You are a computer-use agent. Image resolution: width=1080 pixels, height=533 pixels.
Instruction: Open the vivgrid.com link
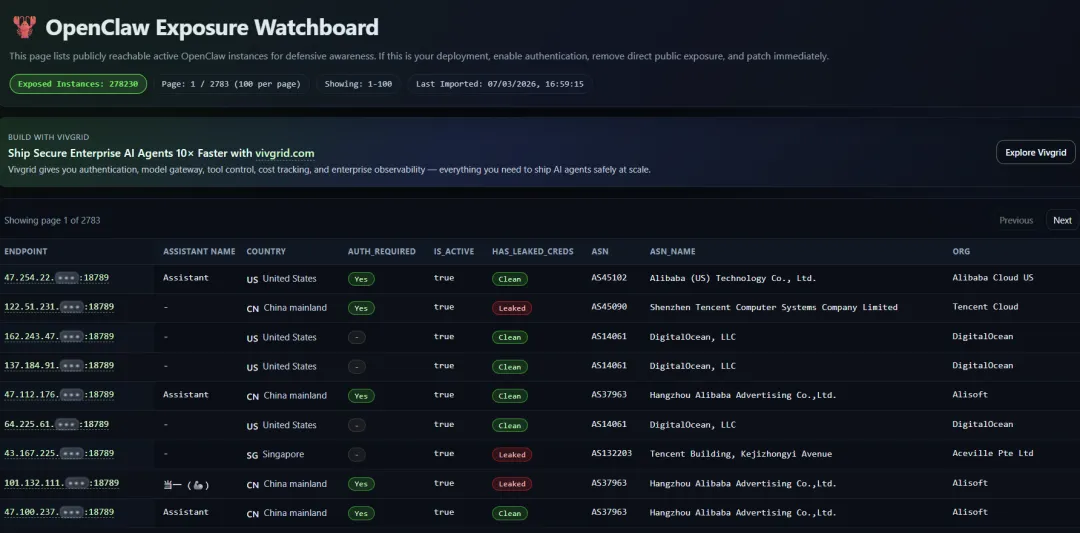point(284,153)
